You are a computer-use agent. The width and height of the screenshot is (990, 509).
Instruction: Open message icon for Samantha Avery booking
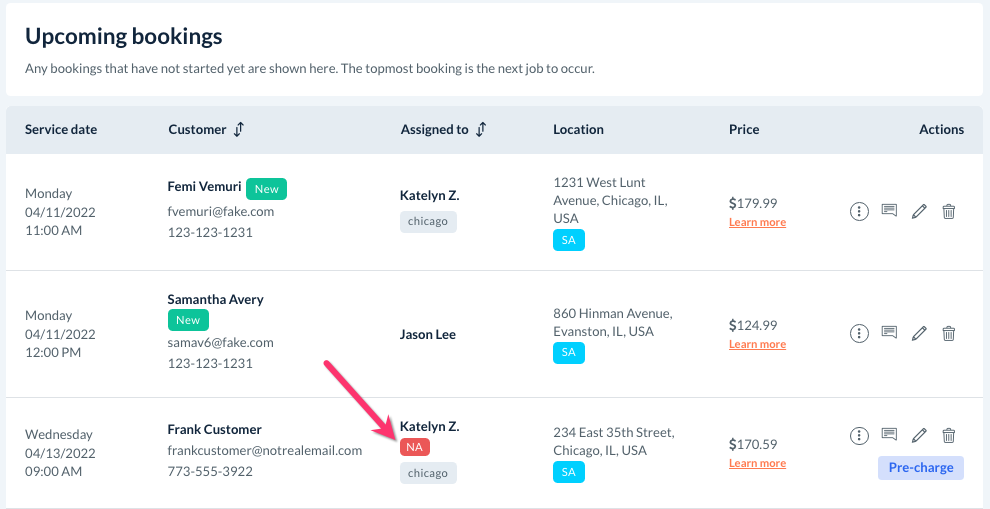(889, 333)
